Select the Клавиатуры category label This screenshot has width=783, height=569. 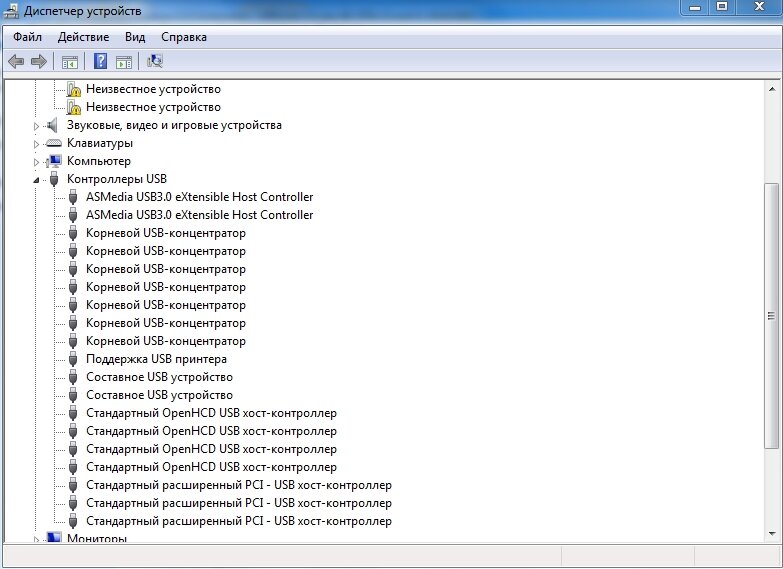[x=100, y=143]
